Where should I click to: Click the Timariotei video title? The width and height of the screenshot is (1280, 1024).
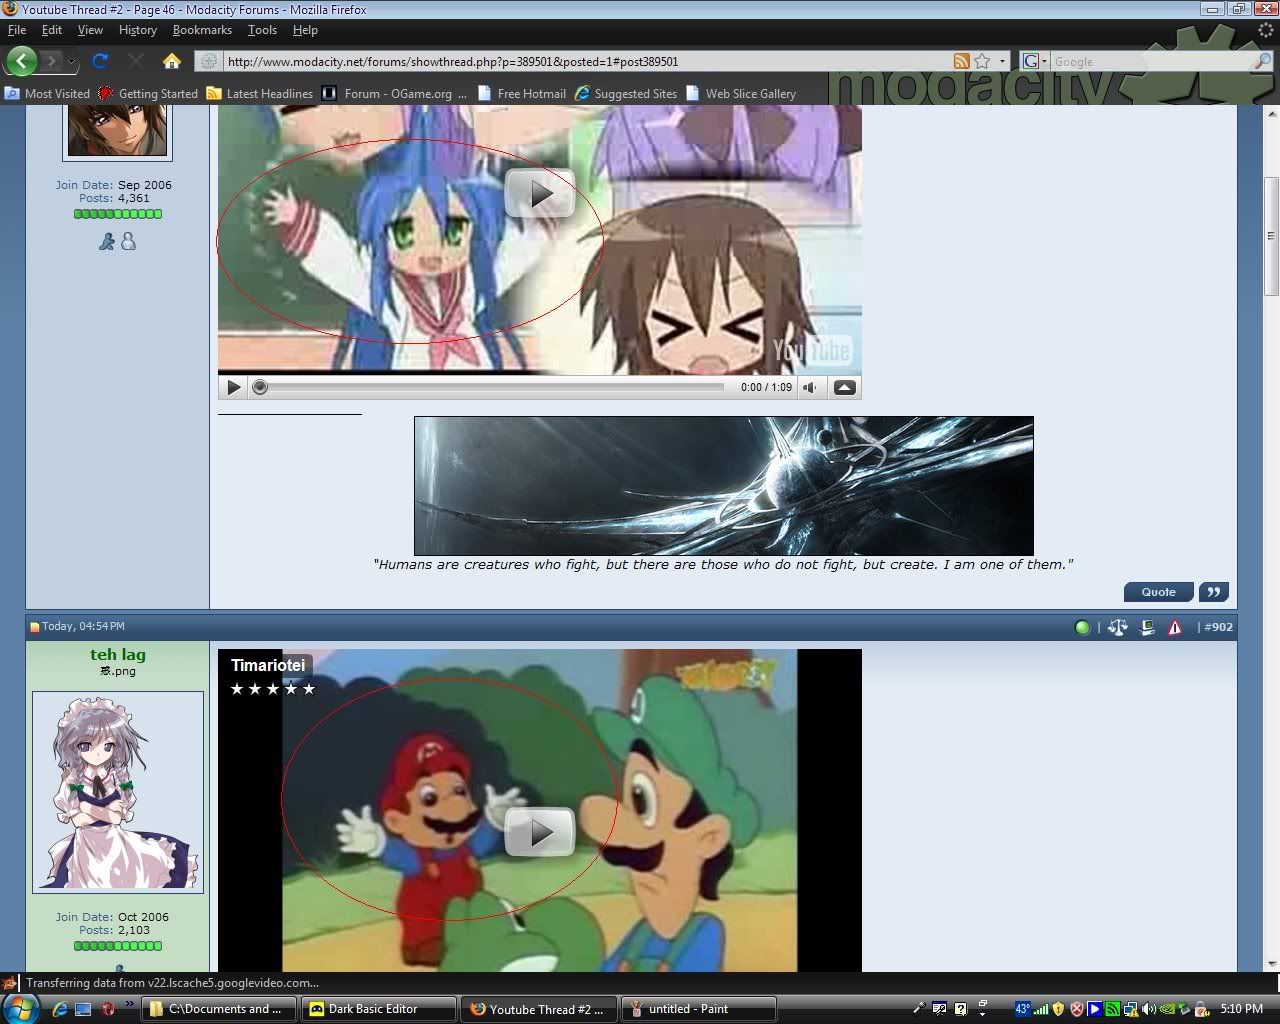pyautogui.click(x=268, y=665)
